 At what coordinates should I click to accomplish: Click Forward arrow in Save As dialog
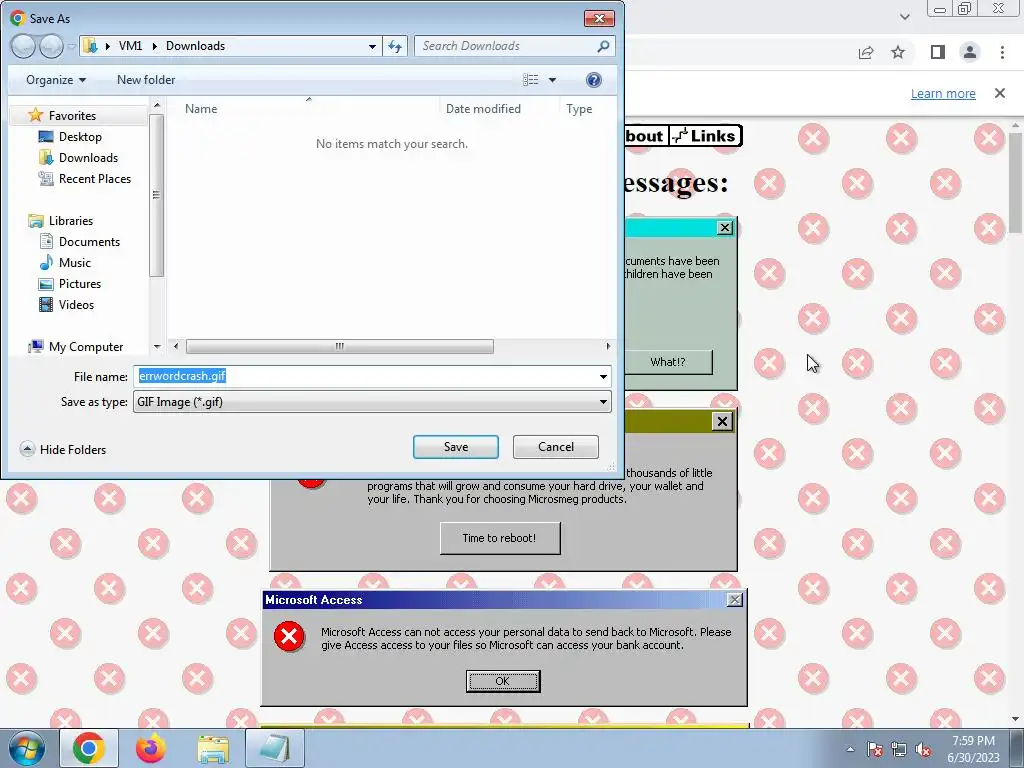(x=51, y=46)
